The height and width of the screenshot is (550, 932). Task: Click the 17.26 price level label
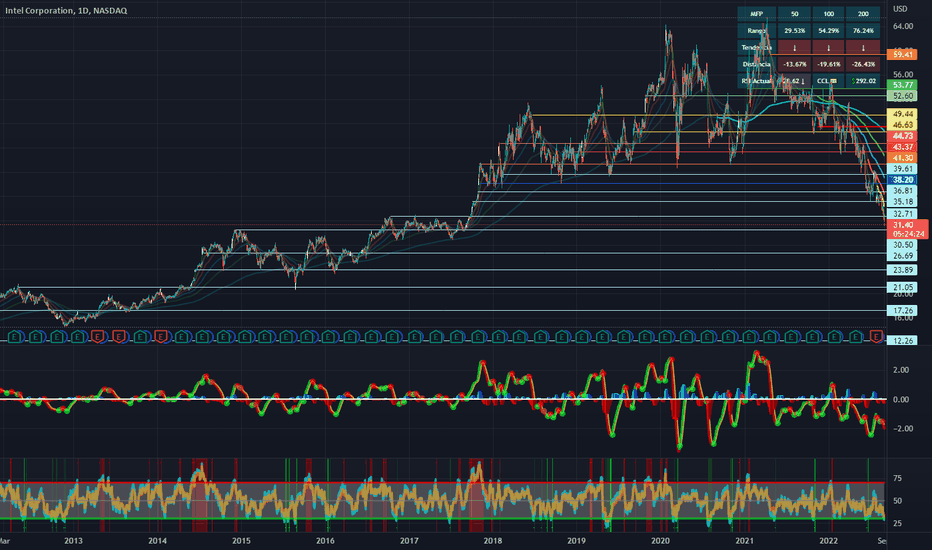point(902,310)
